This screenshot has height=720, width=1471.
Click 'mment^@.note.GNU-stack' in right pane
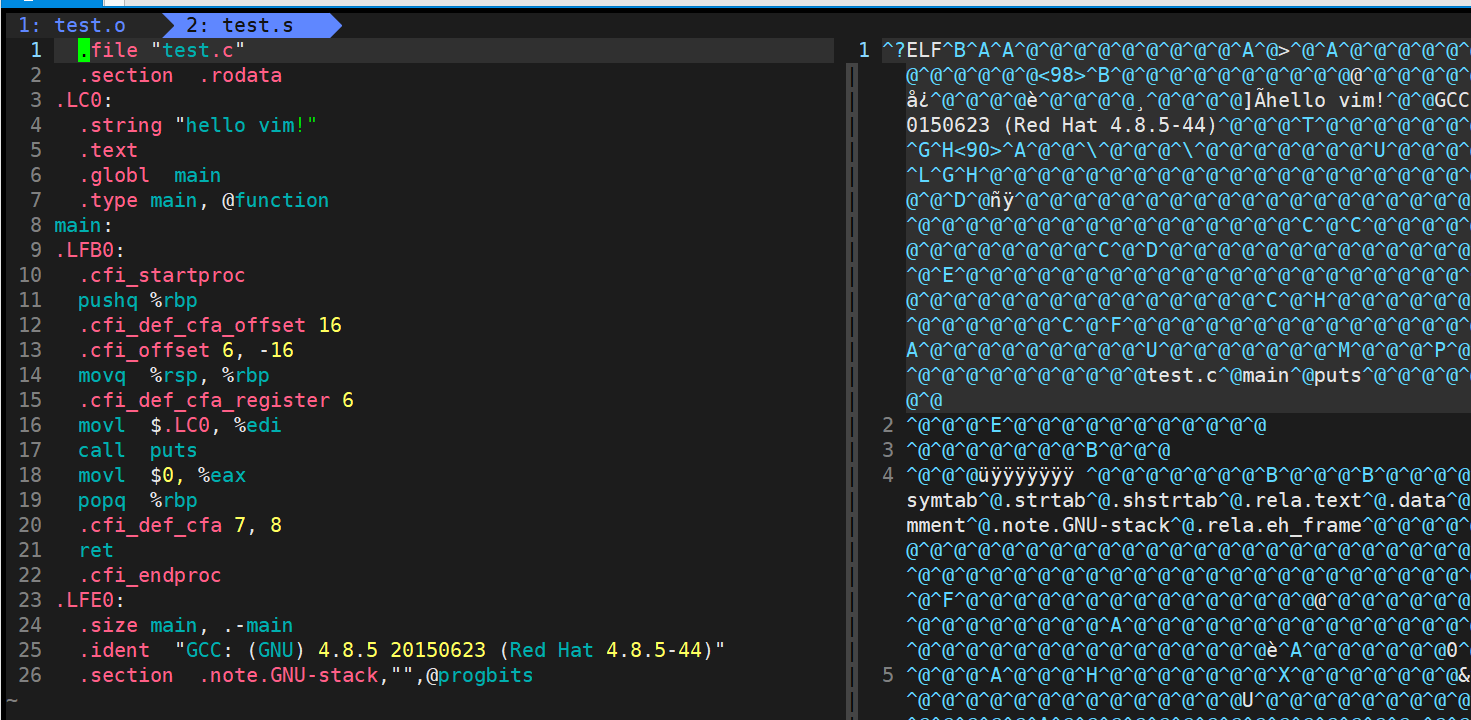tap(1038, 525)
